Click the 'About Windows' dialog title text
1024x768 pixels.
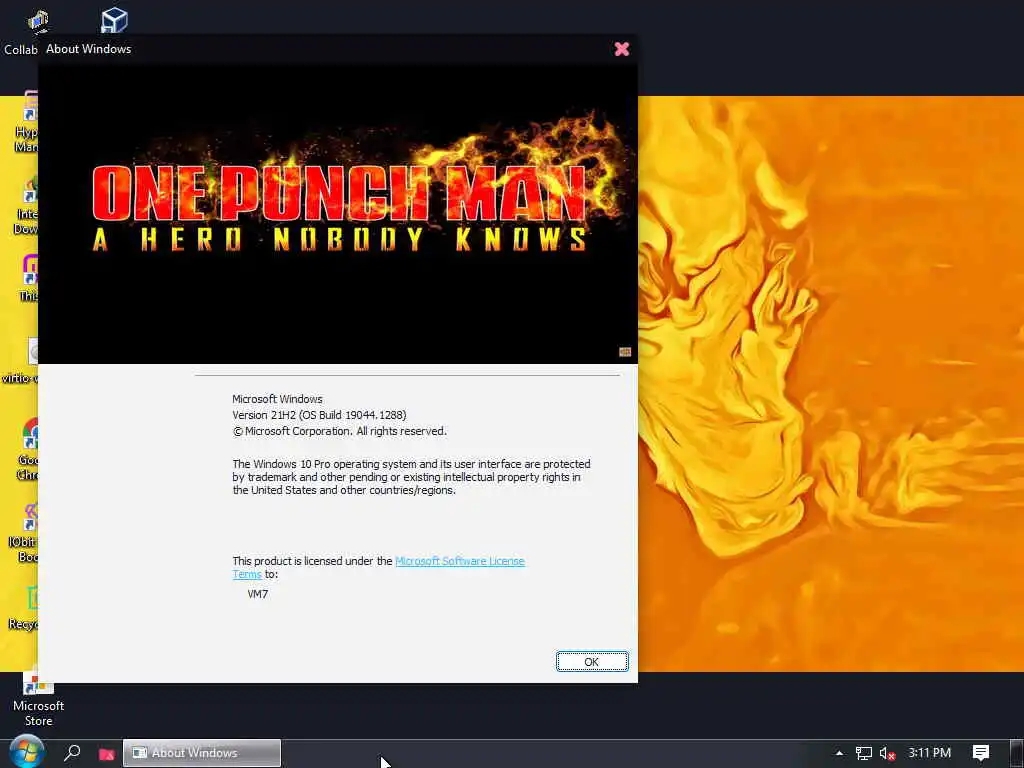coord(88,49)
